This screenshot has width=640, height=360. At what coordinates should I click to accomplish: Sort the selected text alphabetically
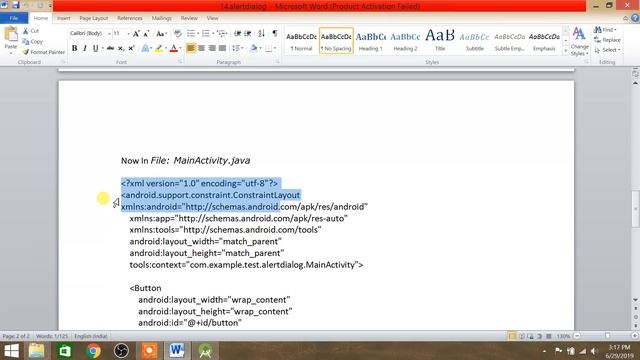(x=261, y=33)
